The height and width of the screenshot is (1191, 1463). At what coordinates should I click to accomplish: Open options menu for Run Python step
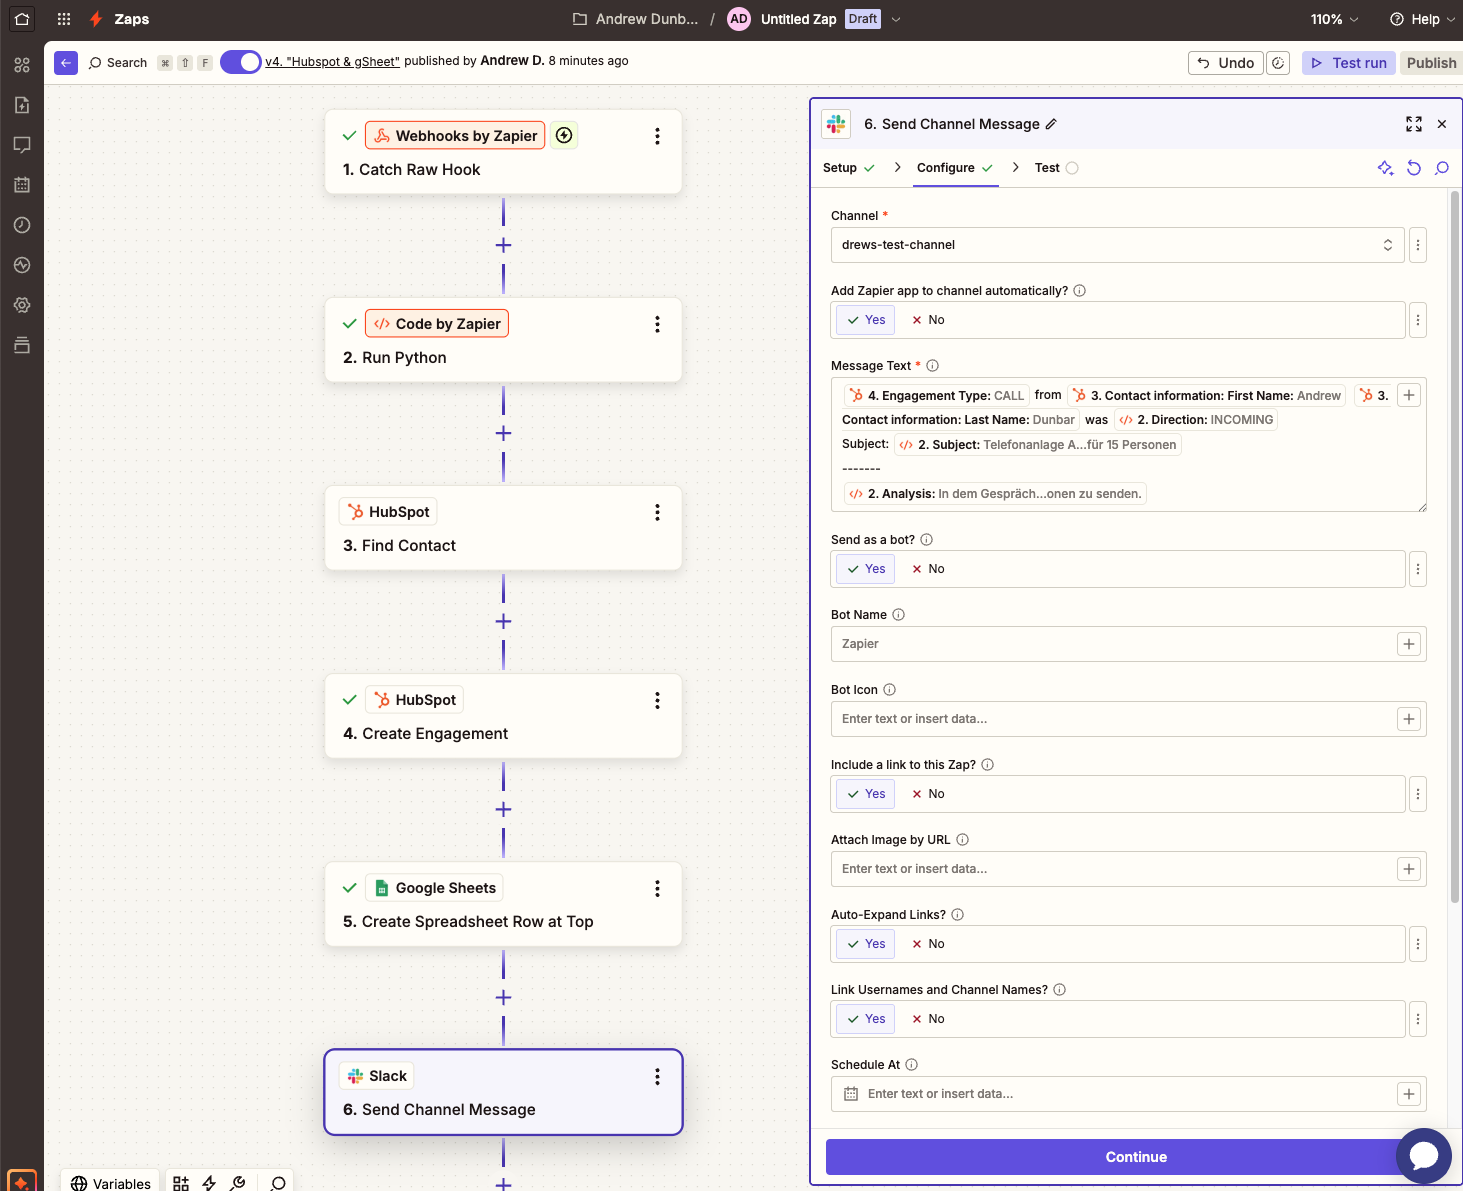(657, 324)
